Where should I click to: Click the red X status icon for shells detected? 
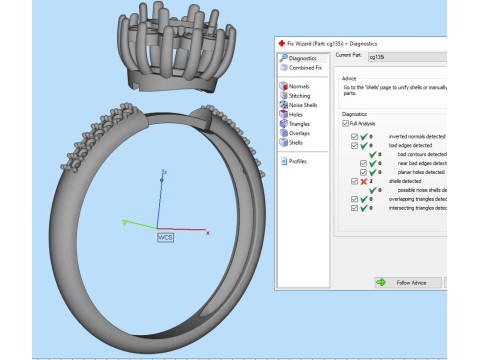click(x=364, y=181)
